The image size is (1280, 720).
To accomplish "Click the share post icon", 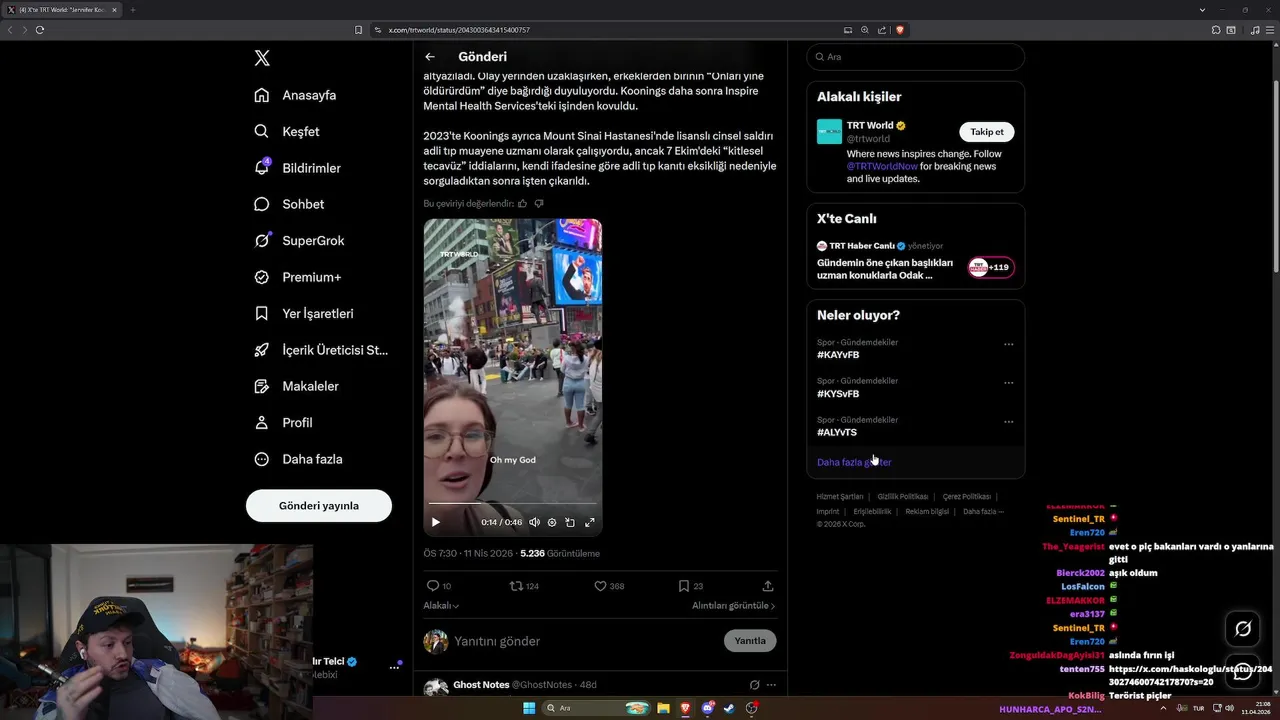I will [x=768, y=586].
